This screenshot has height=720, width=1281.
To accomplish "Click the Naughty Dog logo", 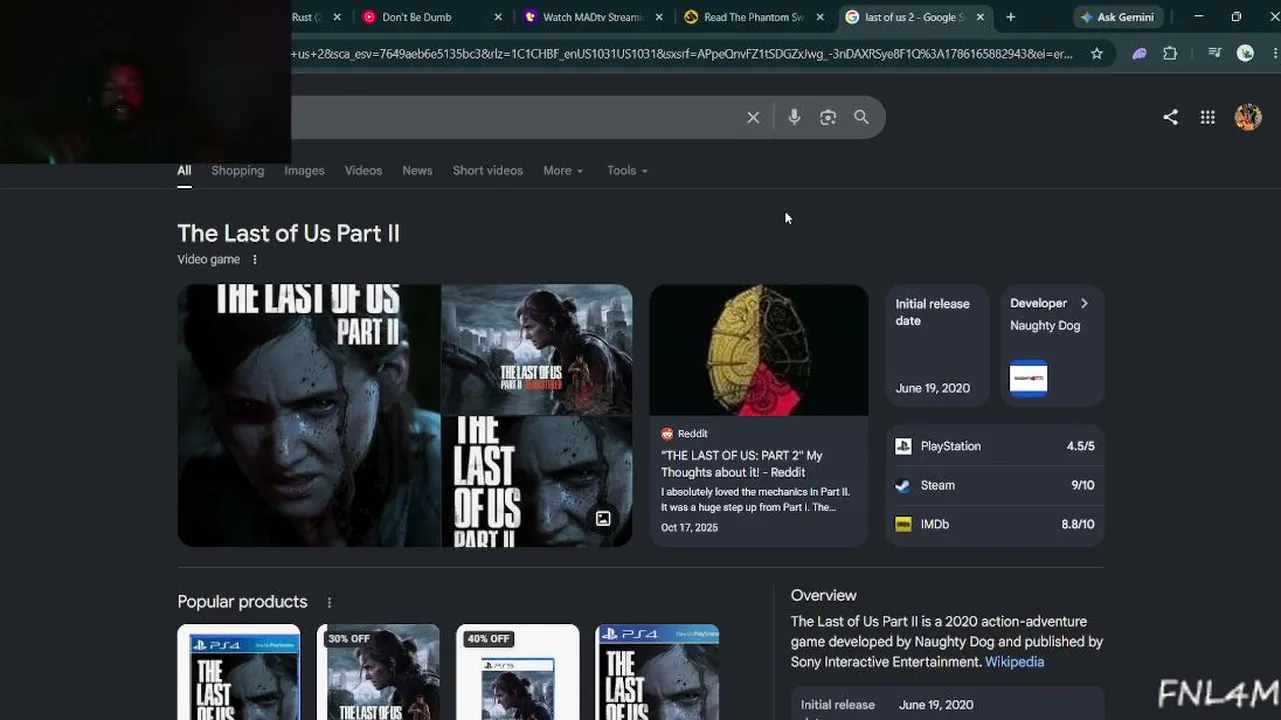I will pyautogui.click(x=1028, y=379).
